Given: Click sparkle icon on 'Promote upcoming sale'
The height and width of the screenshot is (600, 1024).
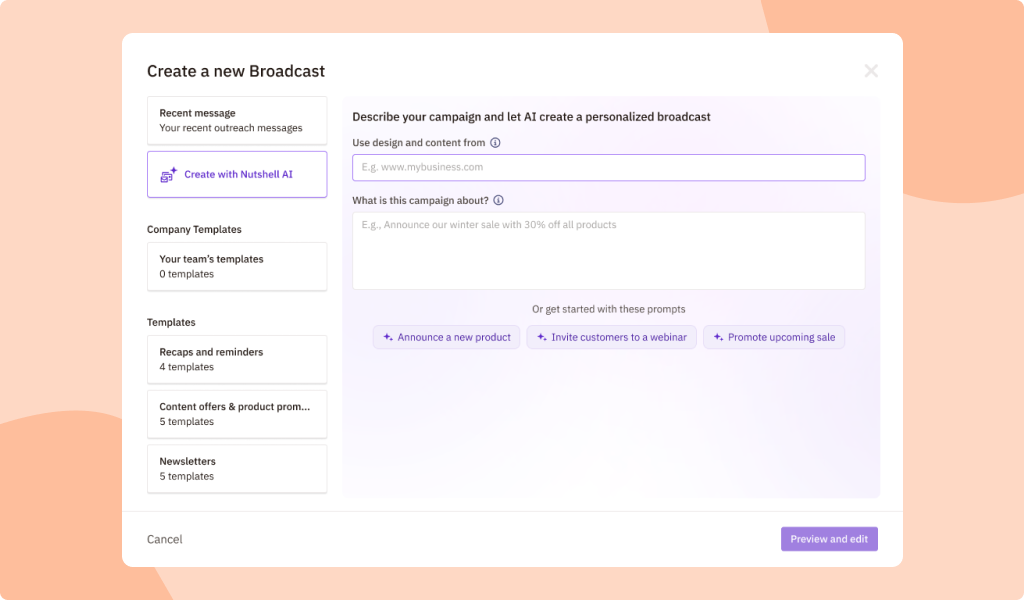Looking at the screenshot, I should (x=718, y=338).
